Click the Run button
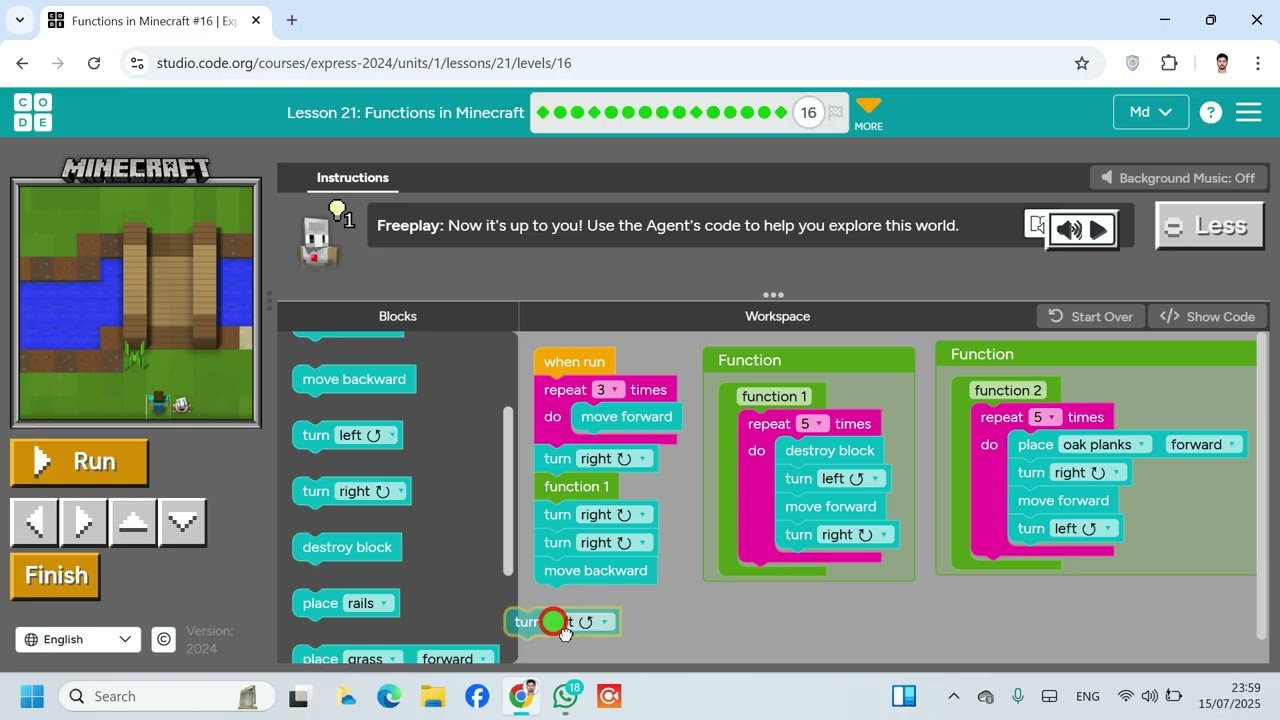The image size is (1280, 720). click(x=79, y=462)
